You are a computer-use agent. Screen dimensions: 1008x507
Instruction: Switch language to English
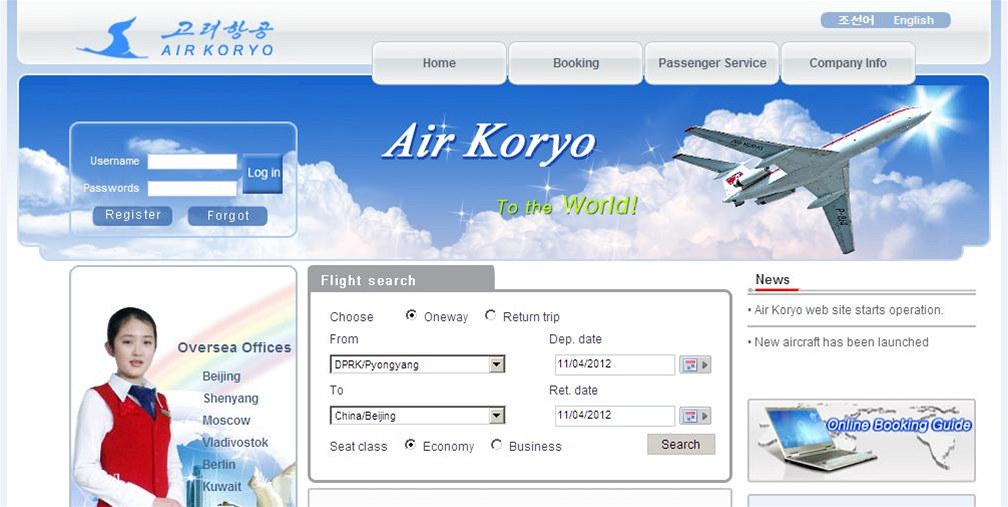tap(914, 21)
